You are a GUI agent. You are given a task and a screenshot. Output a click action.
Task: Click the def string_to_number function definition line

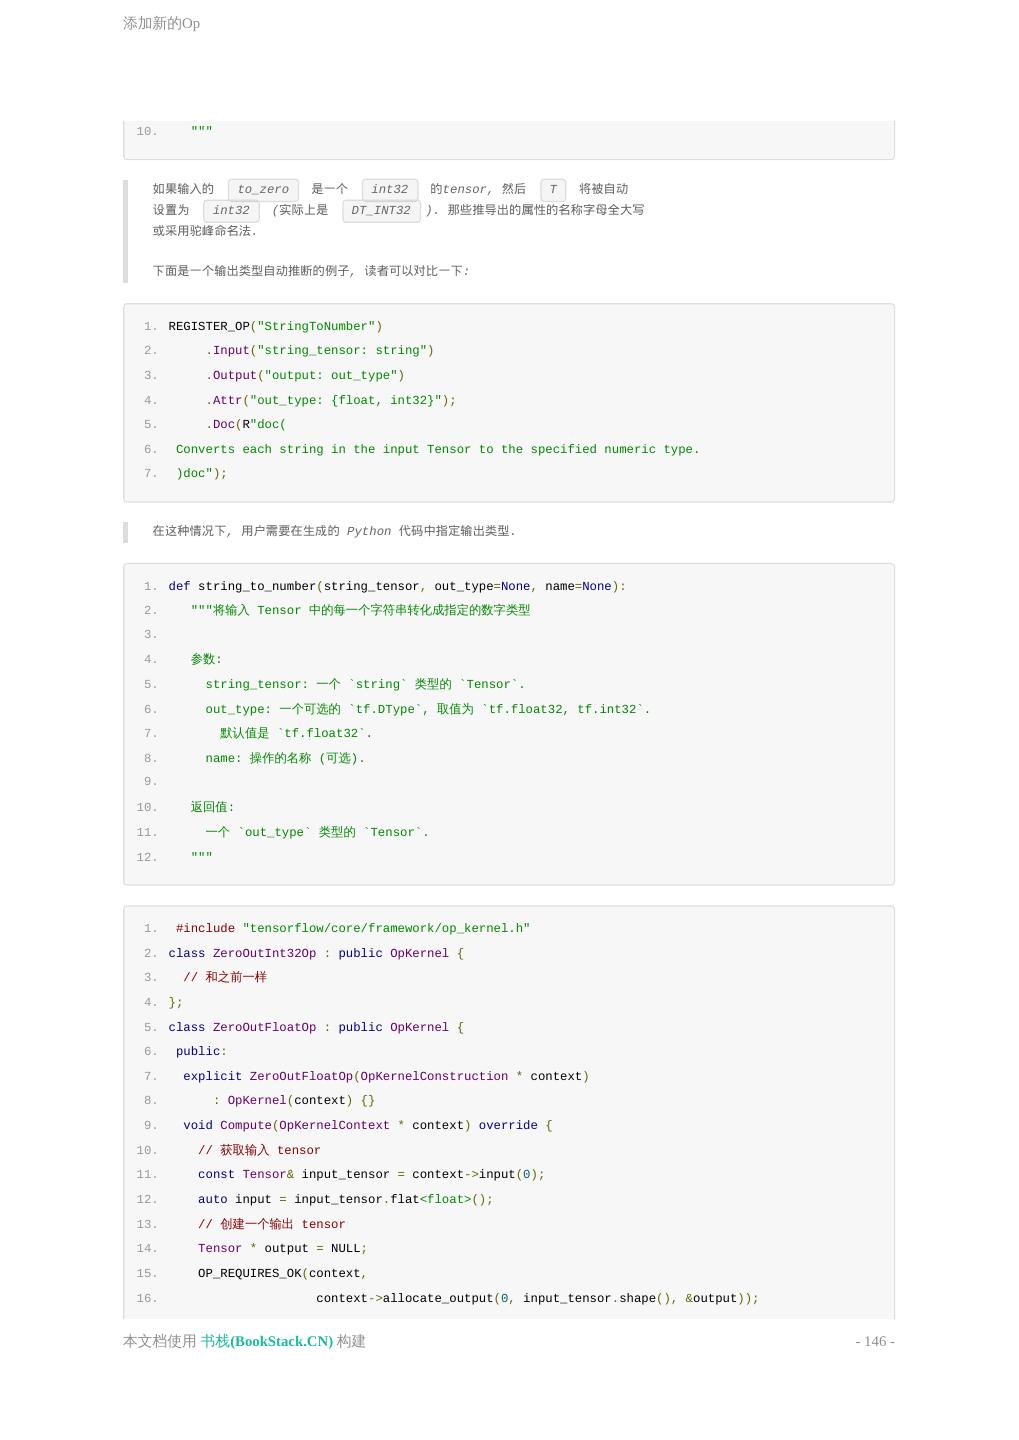tap(396, 586)
